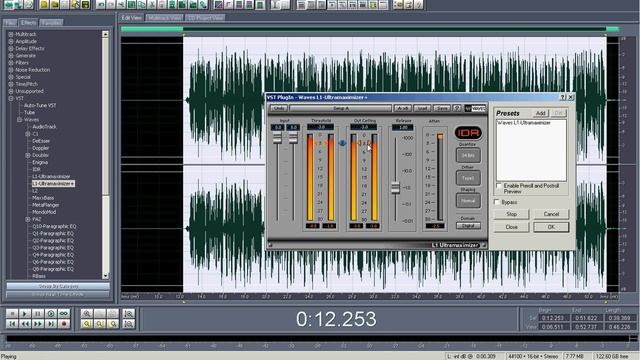Screen dimensions: 640x360
Task: Collapse the Waves tree node
Action: coord(19,120)
